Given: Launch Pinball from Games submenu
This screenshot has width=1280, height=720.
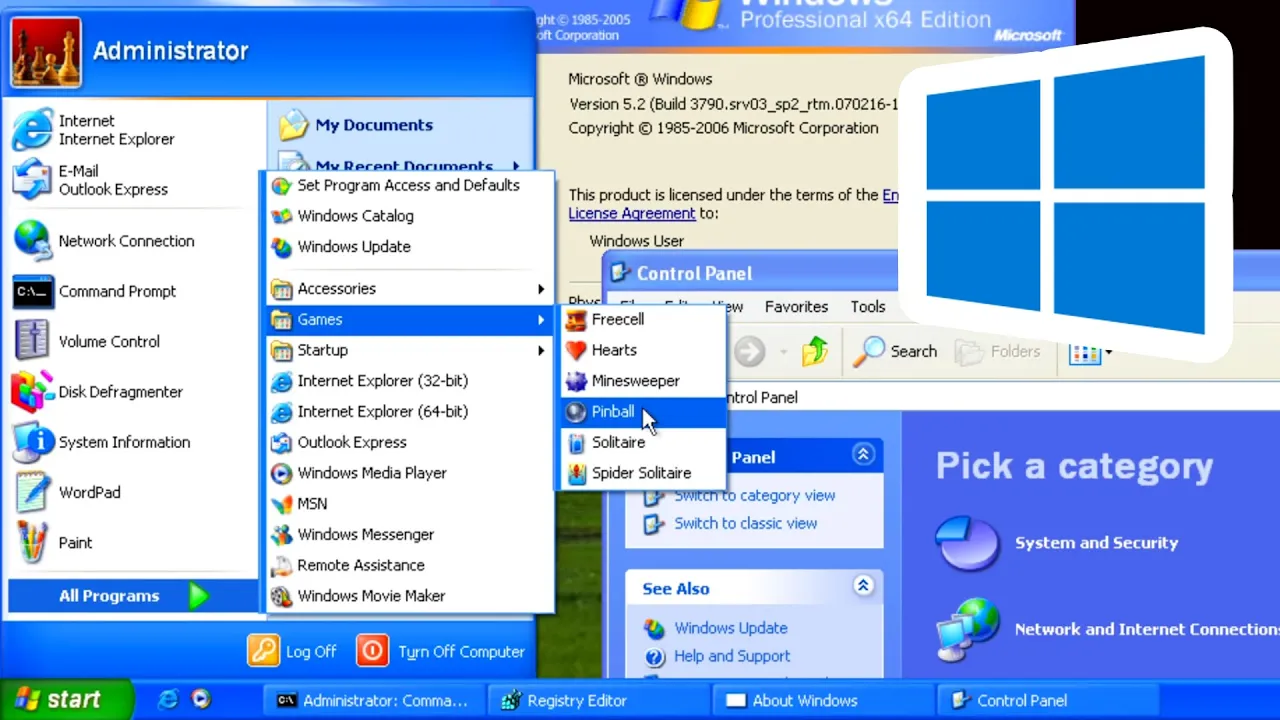Looking at the screenshot, I should tap(642, 411).
